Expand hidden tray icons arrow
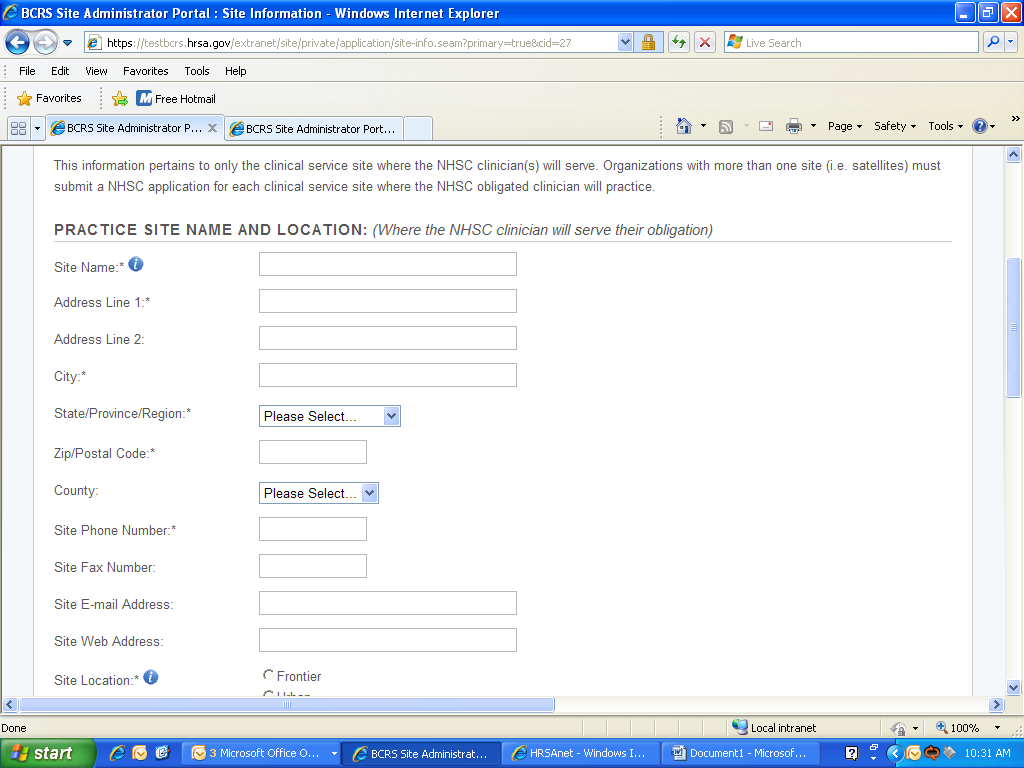 point(895,754)
